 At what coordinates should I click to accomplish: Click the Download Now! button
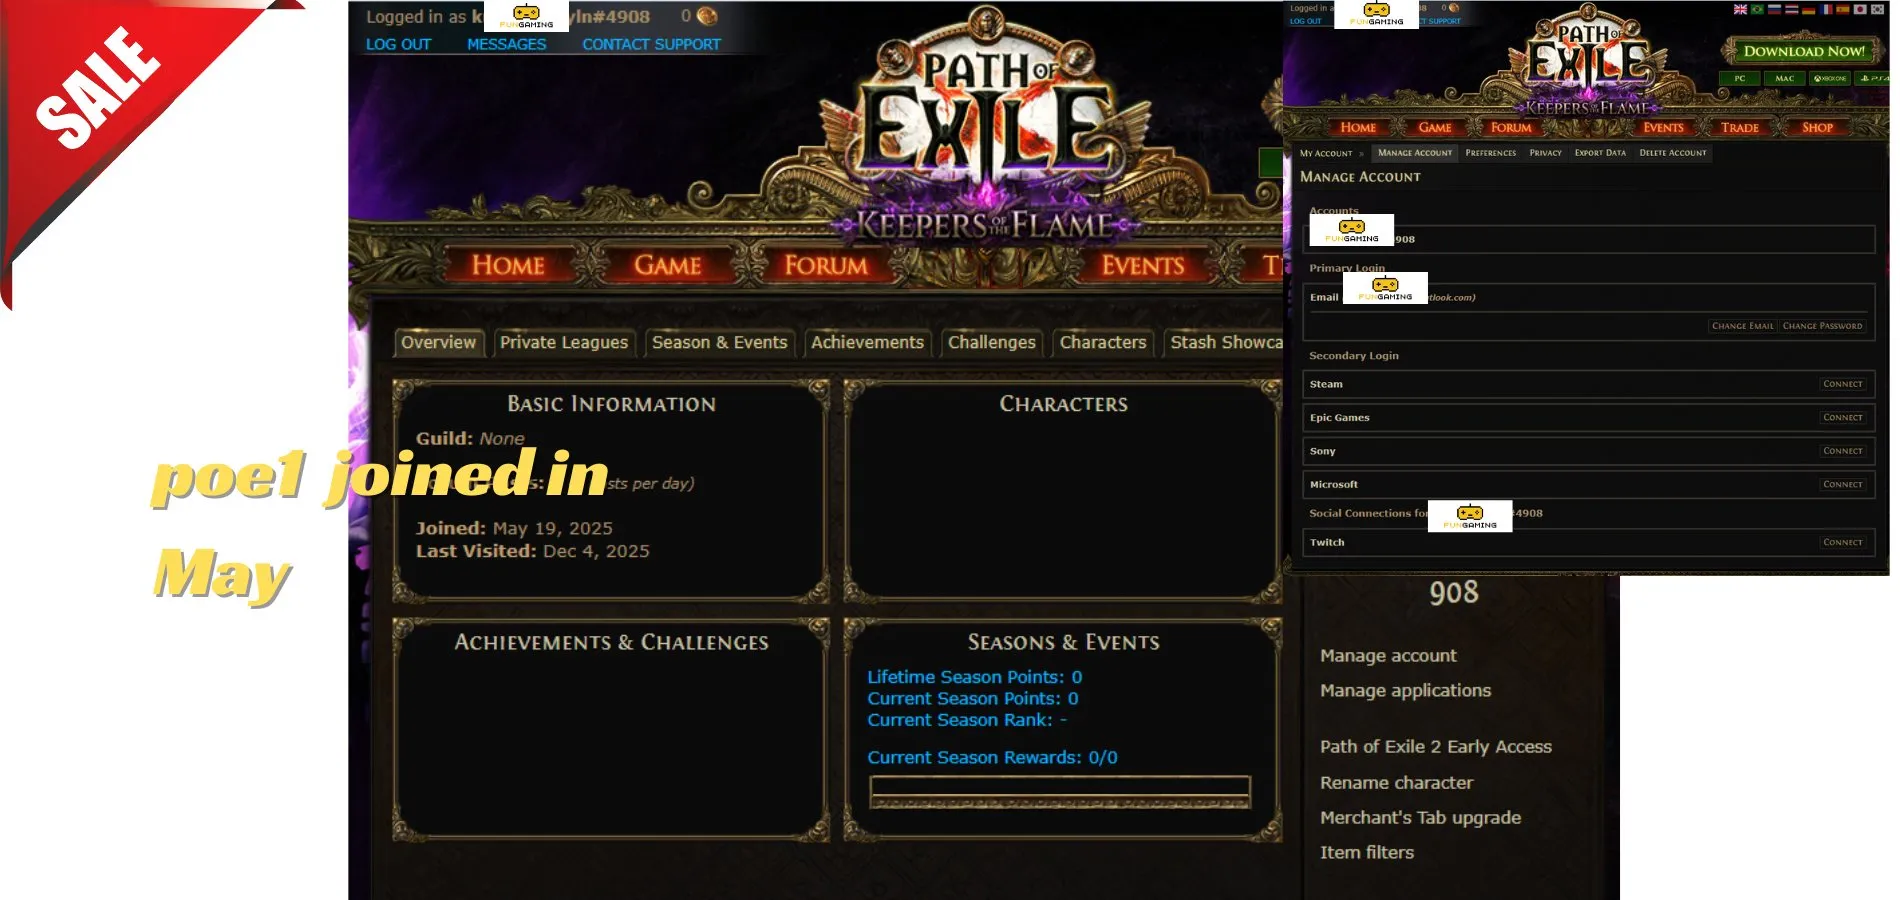pyautogui.click(x=1804, y=51)
